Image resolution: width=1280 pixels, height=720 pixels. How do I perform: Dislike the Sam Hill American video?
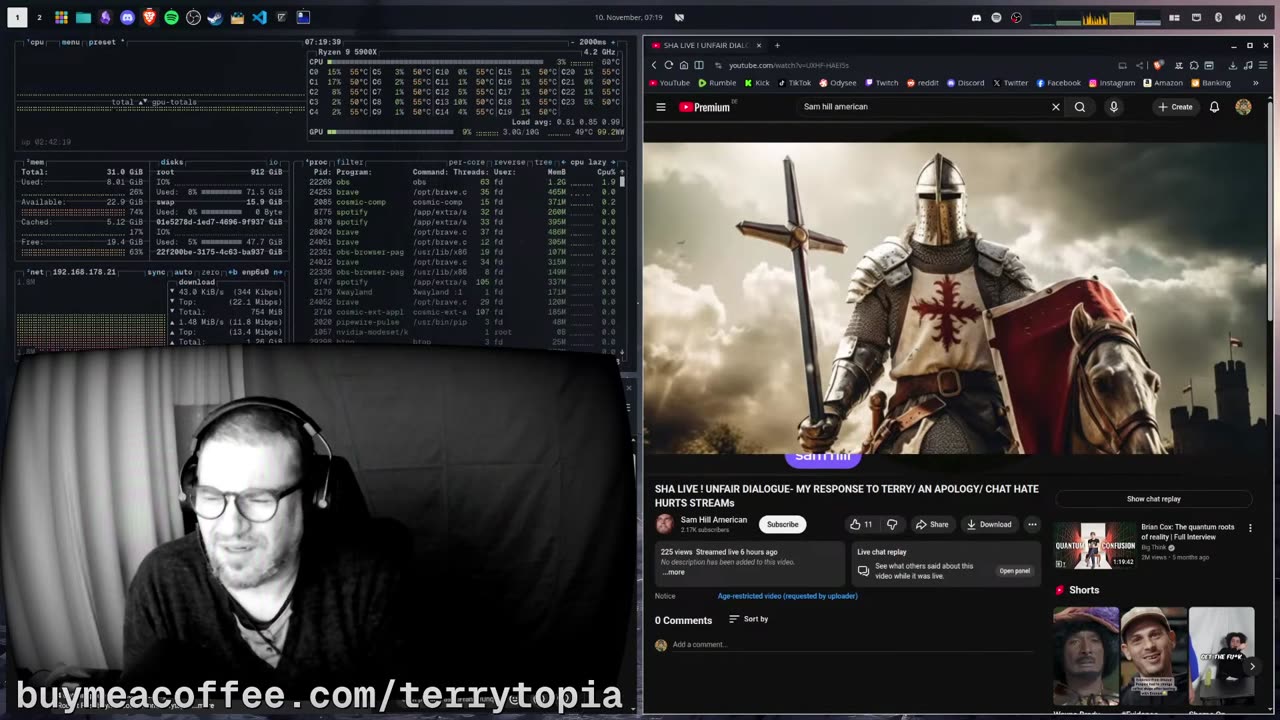point(892,524)
